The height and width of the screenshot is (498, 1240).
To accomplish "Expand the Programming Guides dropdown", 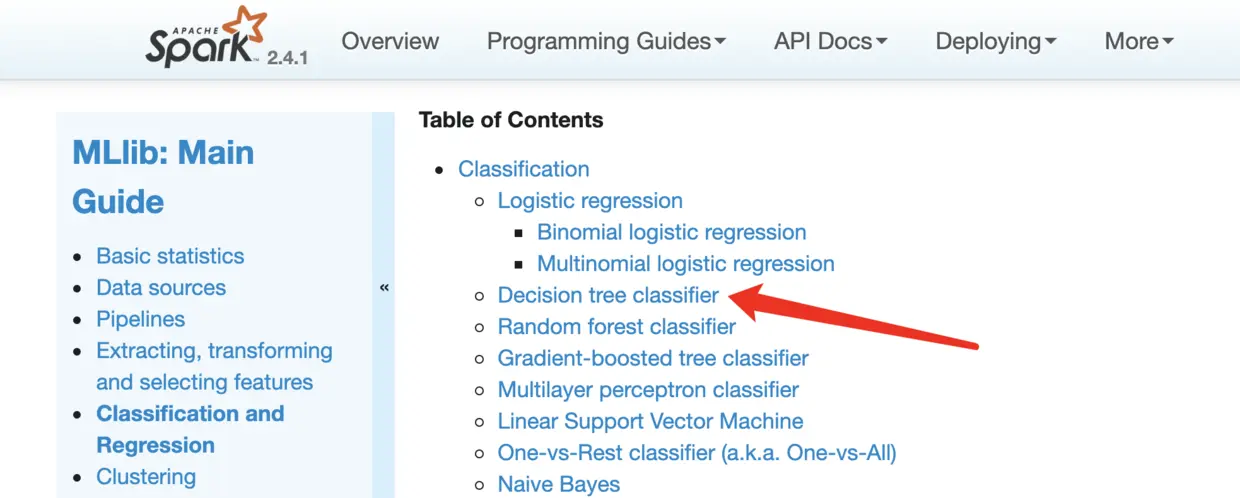I will point(606,41).
